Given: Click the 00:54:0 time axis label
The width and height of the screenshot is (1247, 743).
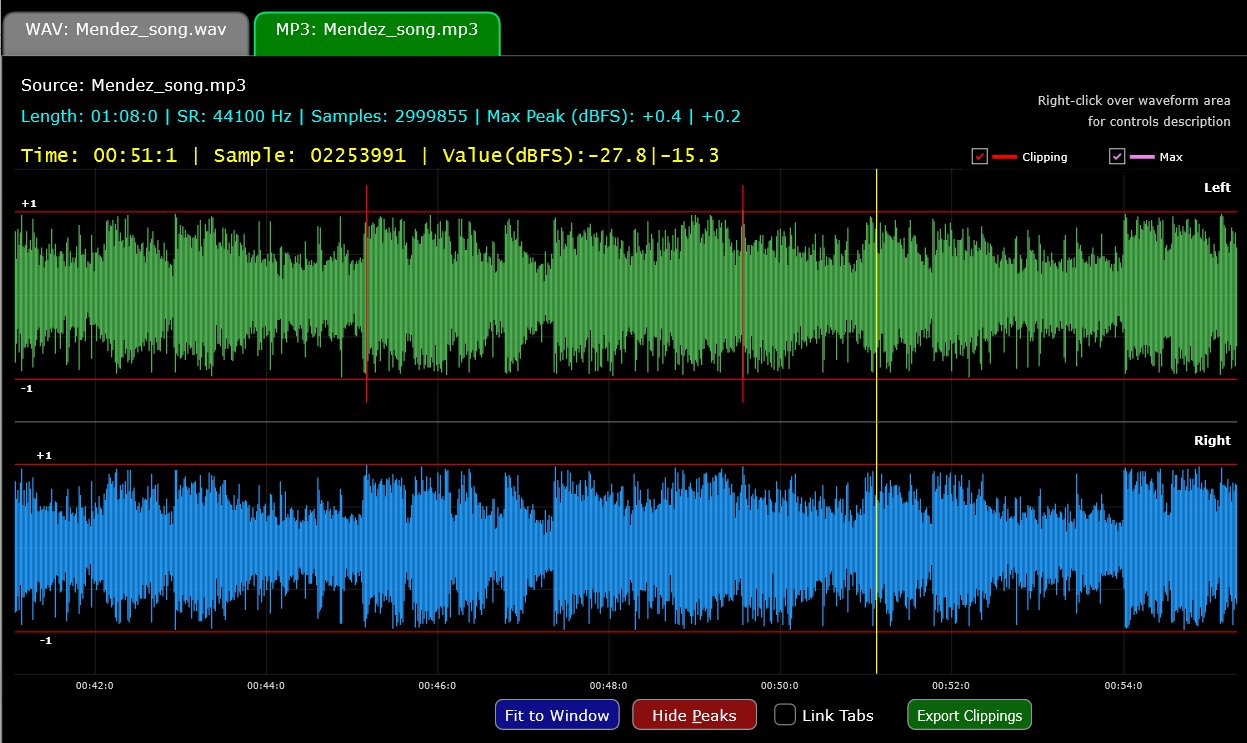Looking at the screenshot, I should tap(1123, 686).
